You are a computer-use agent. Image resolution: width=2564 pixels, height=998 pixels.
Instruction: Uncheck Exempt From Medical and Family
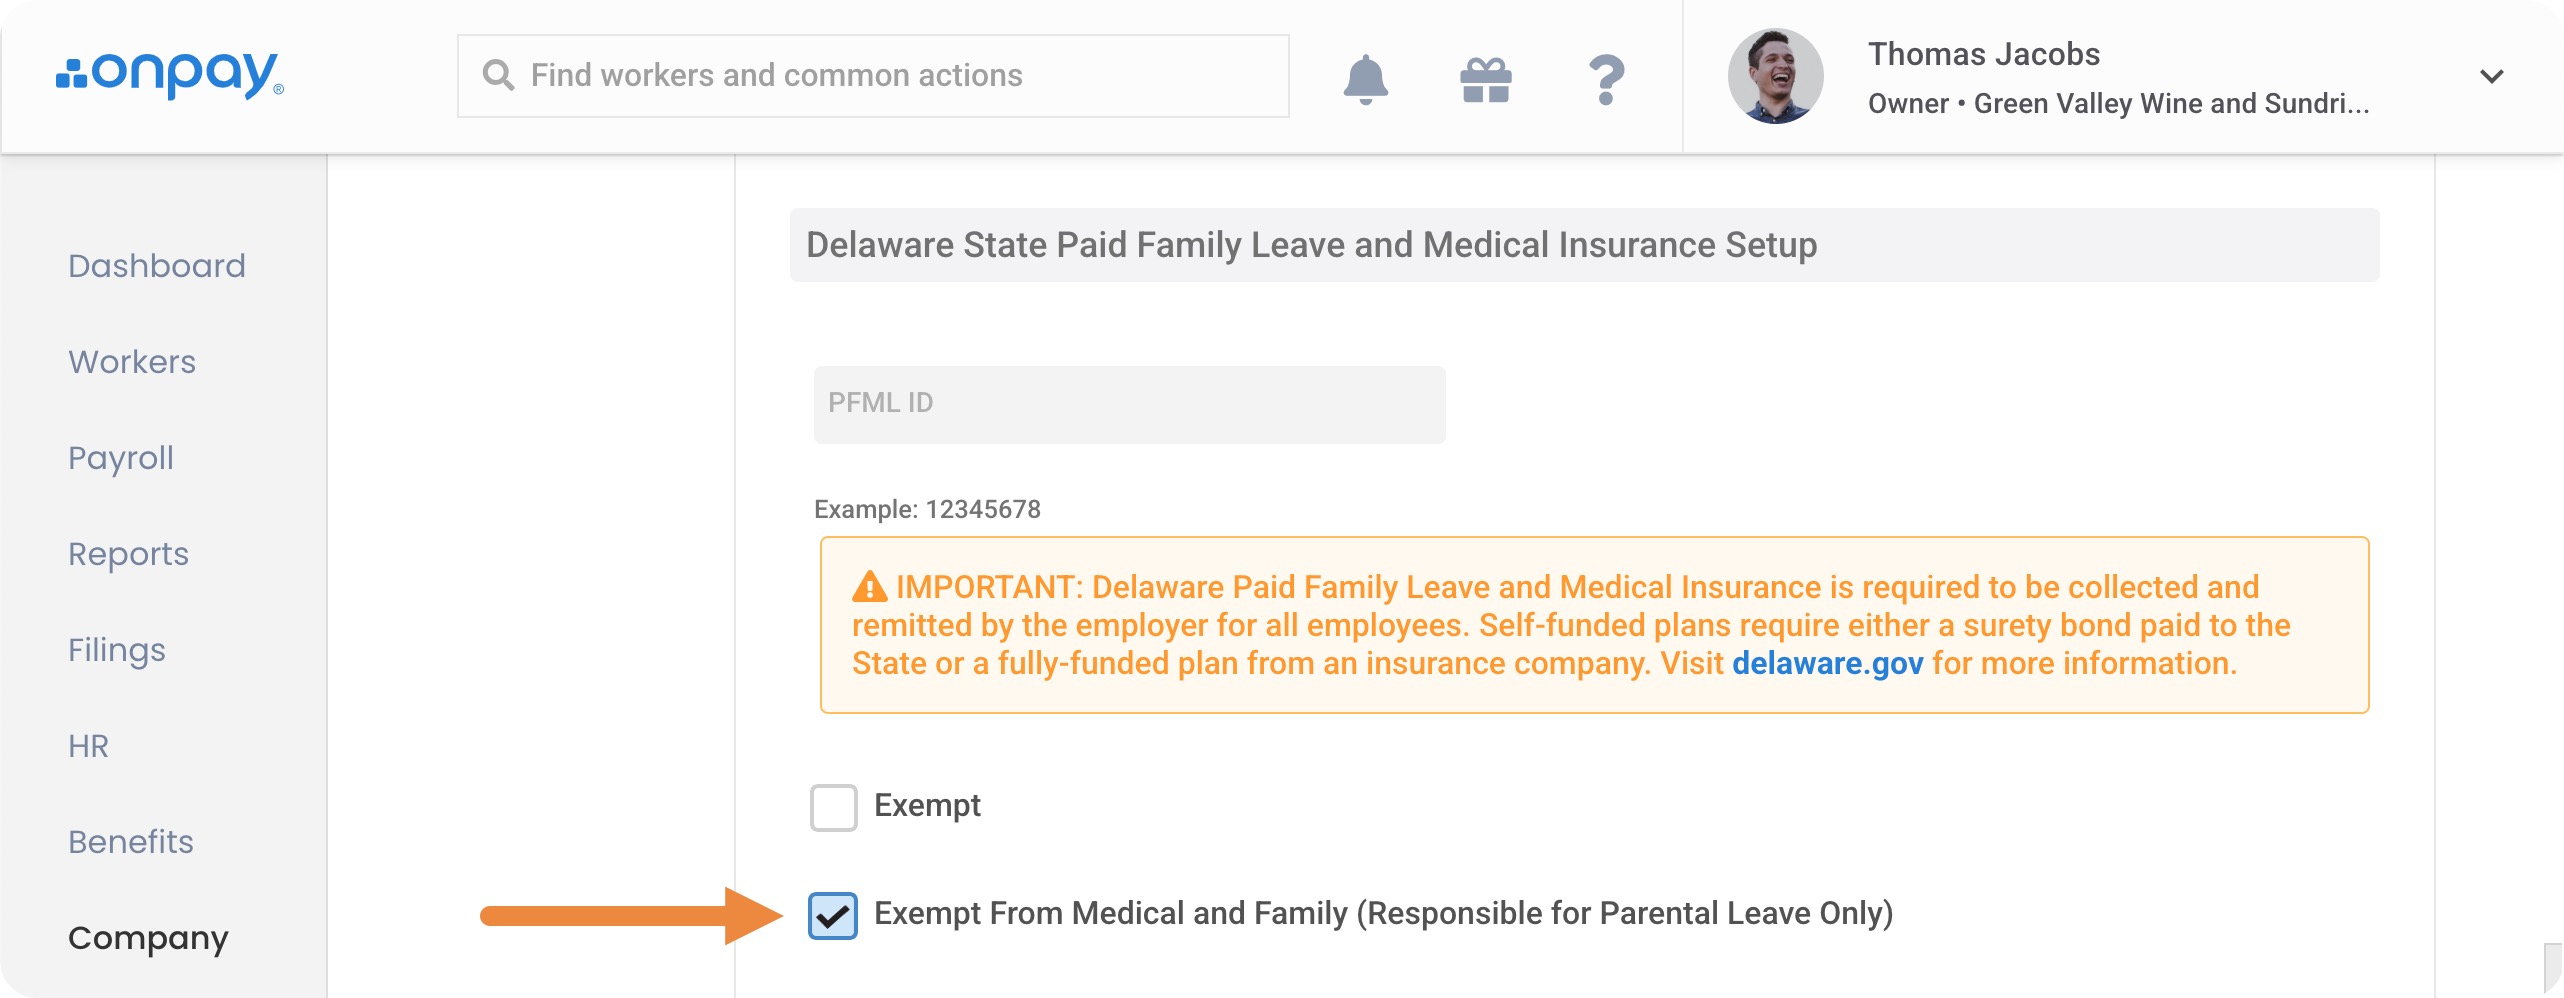coord(833,915)
